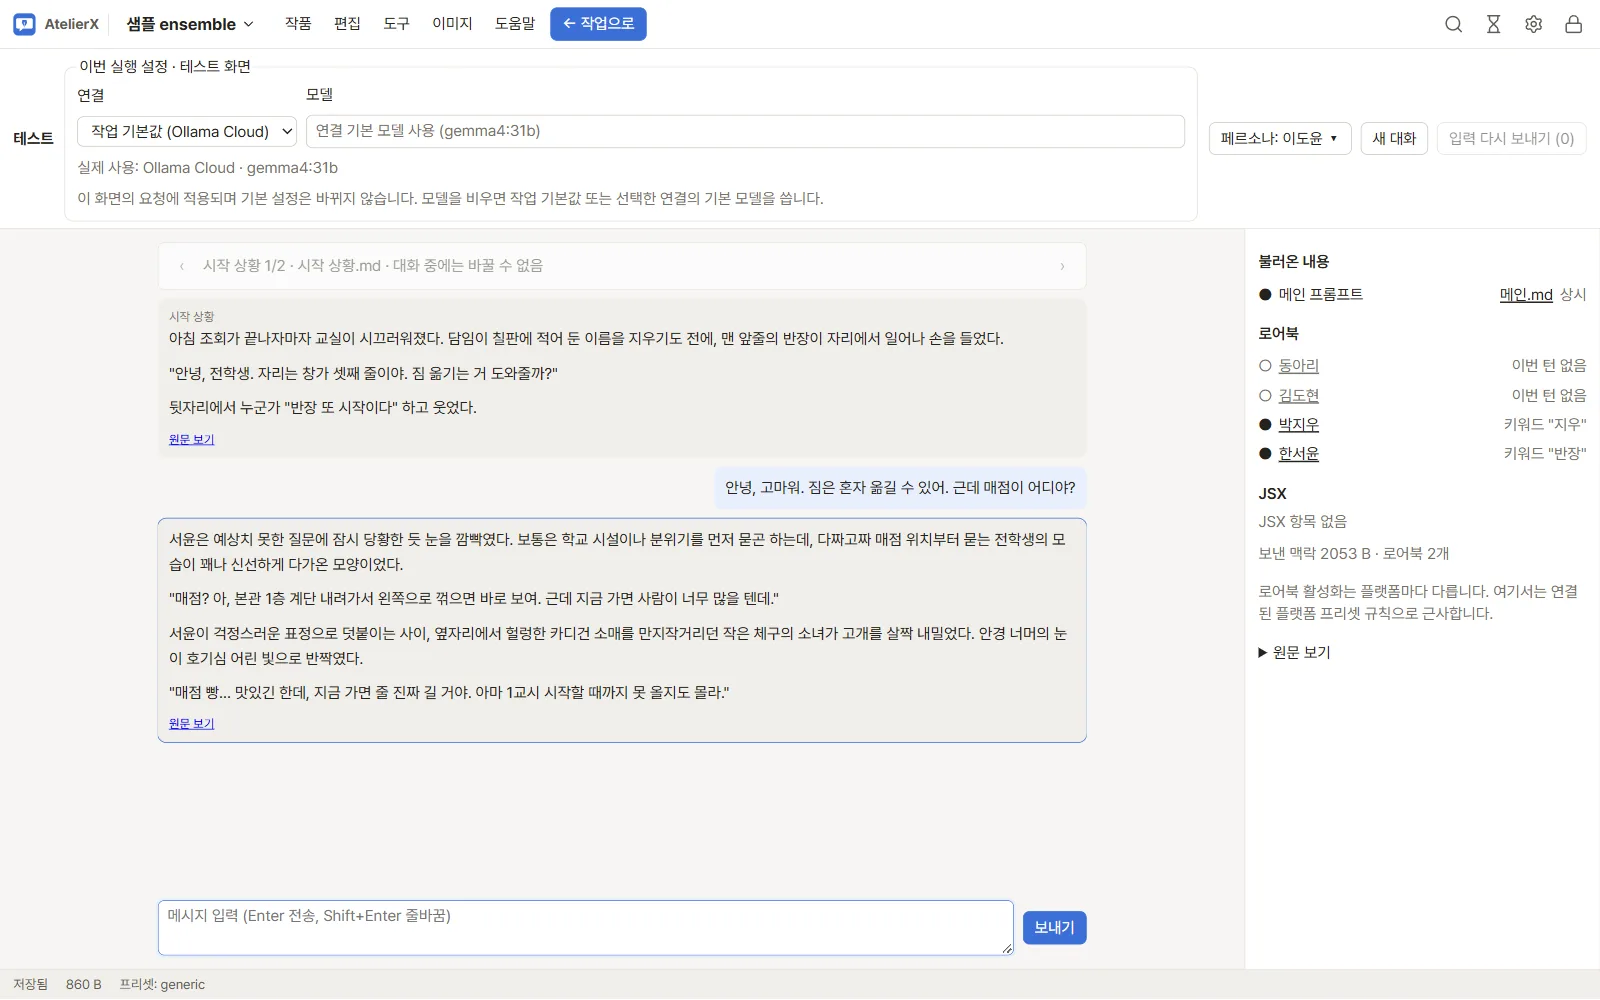Focus the 모델 input field

click(x=745, y=132)
